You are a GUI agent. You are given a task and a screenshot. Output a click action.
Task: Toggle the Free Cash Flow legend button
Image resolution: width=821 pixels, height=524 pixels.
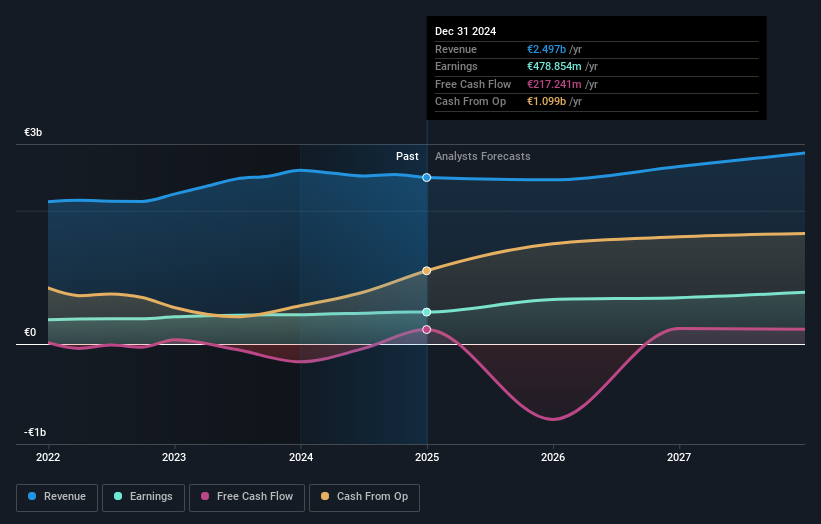tap(247, 497)
